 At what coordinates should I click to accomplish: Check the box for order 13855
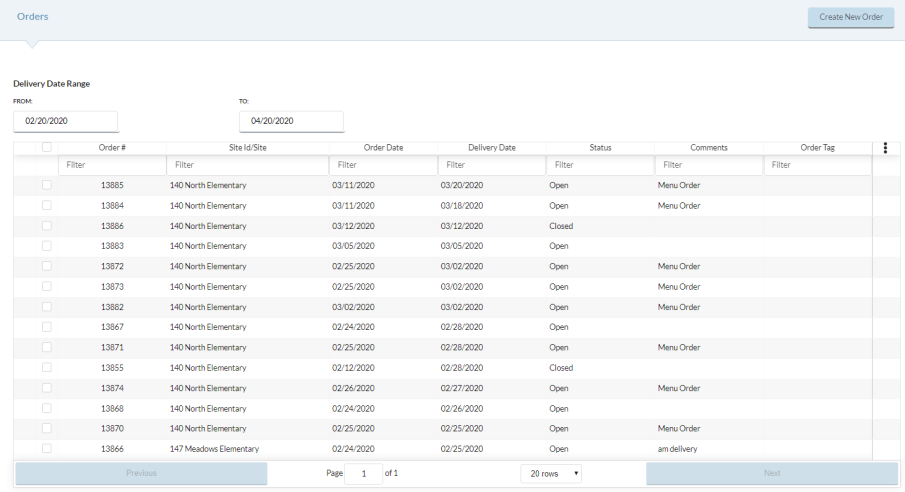point(47,367)
